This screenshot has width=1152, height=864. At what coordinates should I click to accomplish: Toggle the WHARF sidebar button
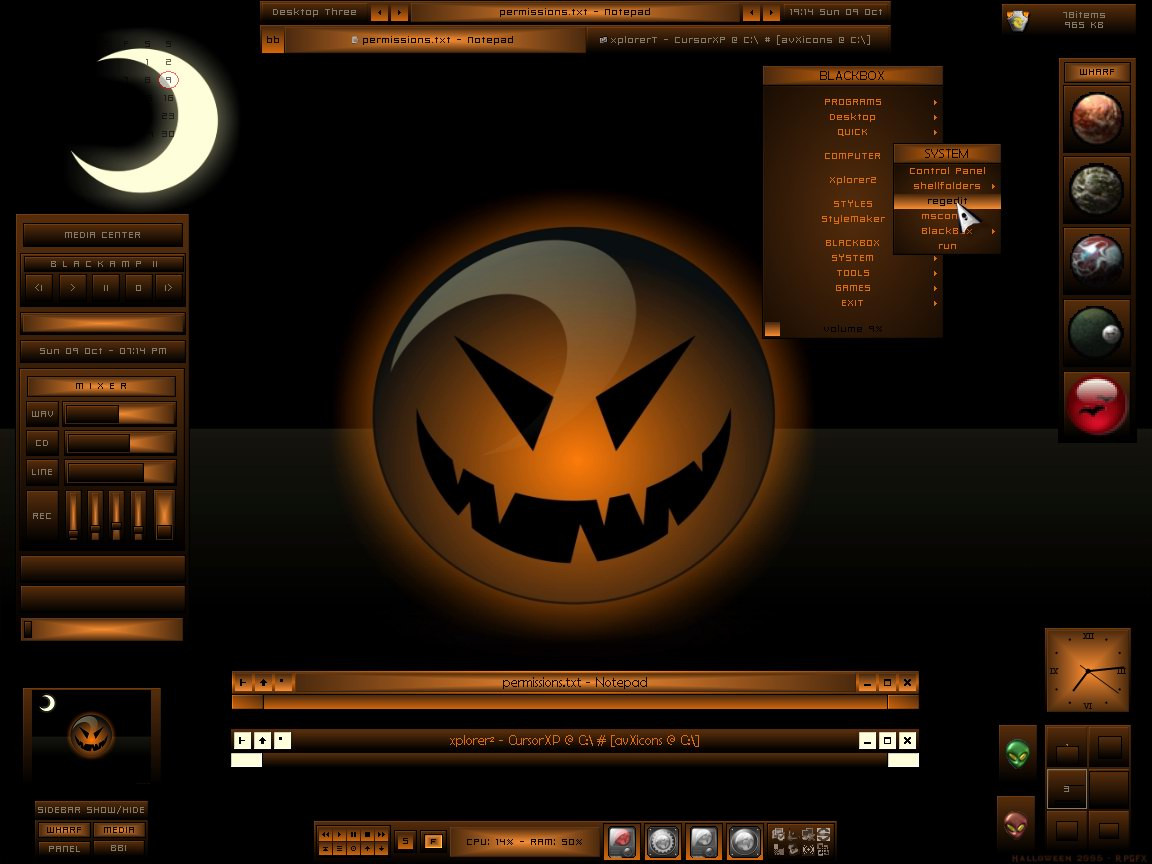coord(64,829)
